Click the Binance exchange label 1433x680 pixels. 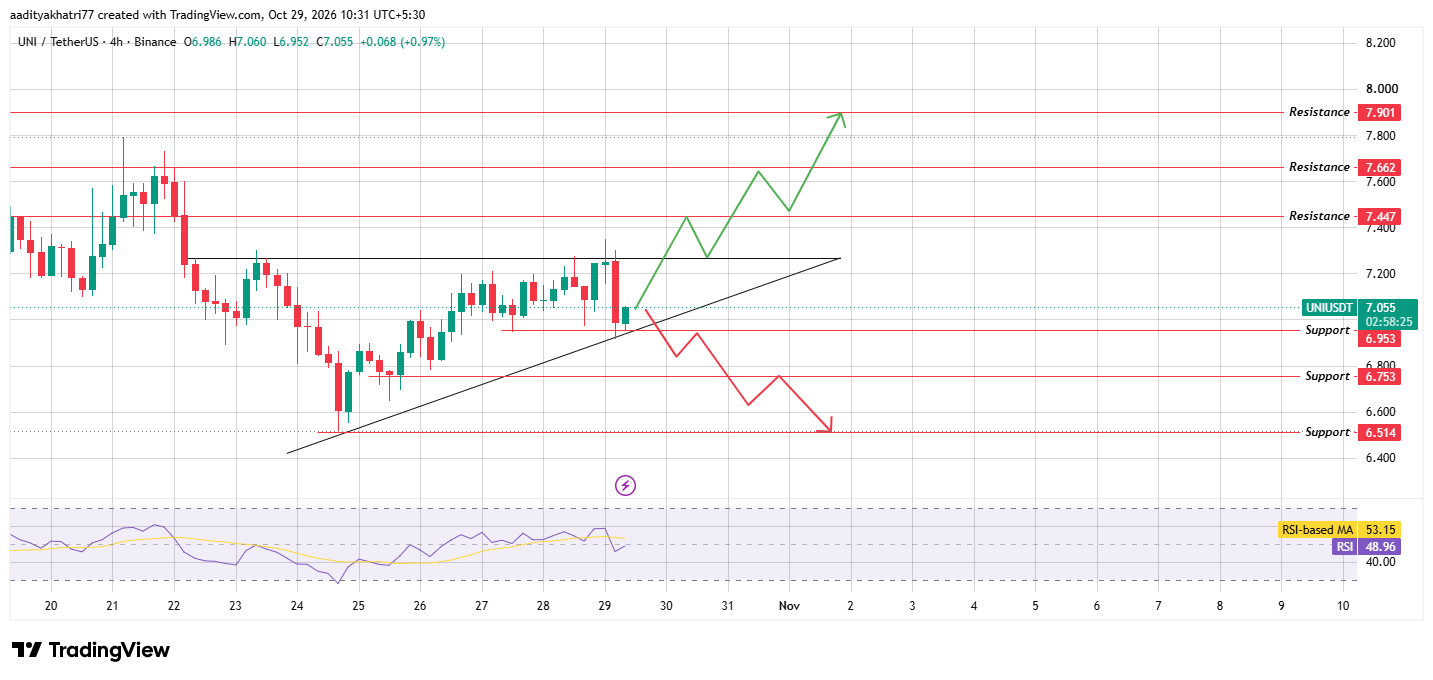(x=157, y=42)
